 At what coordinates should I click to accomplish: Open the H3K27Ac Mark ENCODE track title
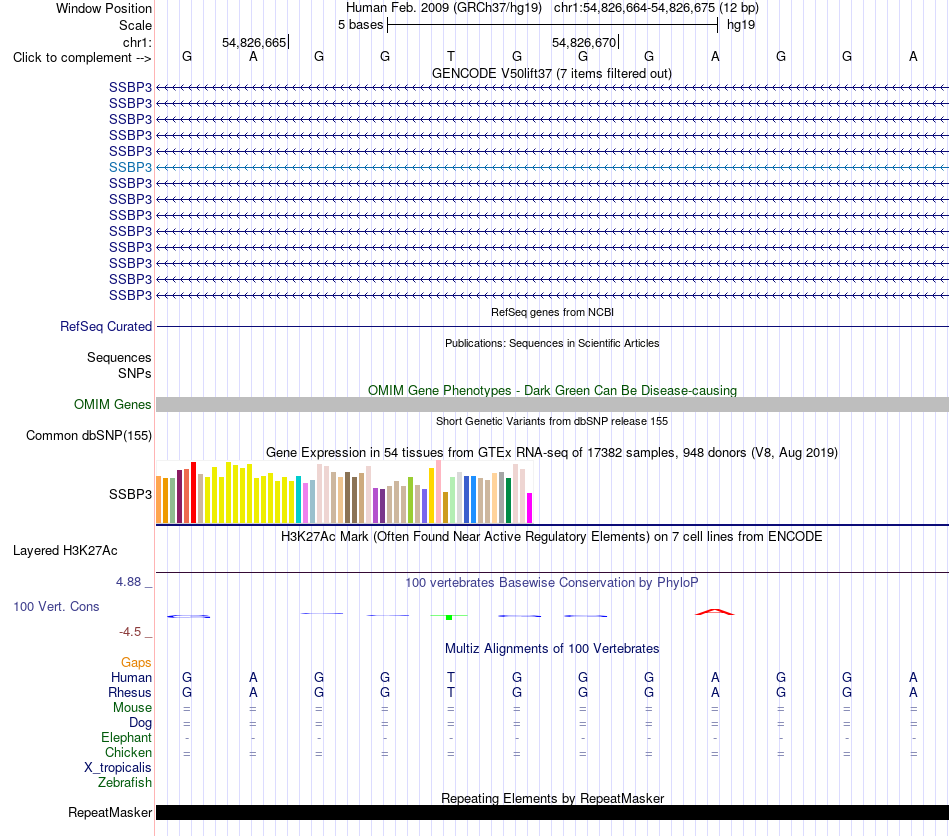(552, 537)
